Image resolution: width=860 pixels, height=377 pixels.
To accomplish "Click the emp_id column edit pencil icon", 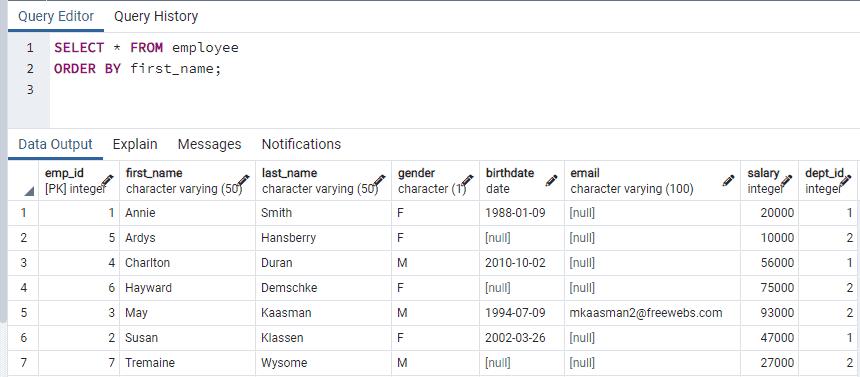I will (108, 181).
